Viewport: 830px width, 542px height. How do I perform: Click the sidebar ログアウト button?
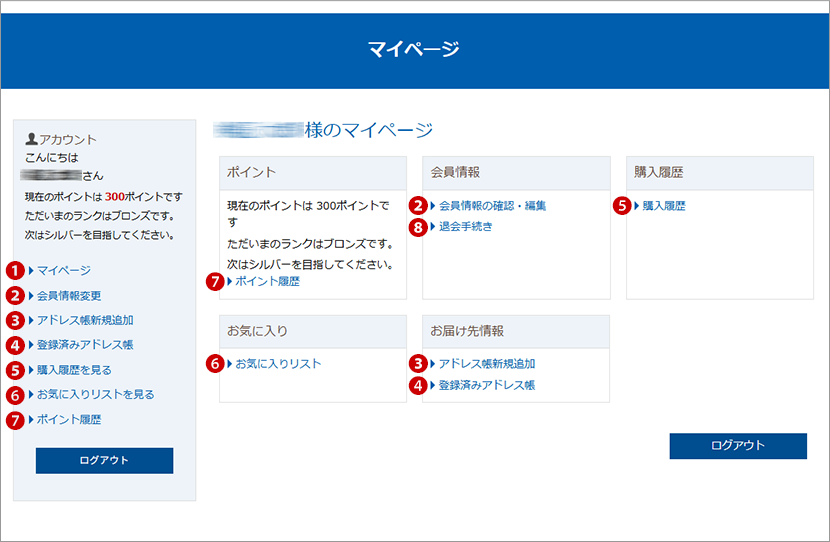tap(104, 460)
